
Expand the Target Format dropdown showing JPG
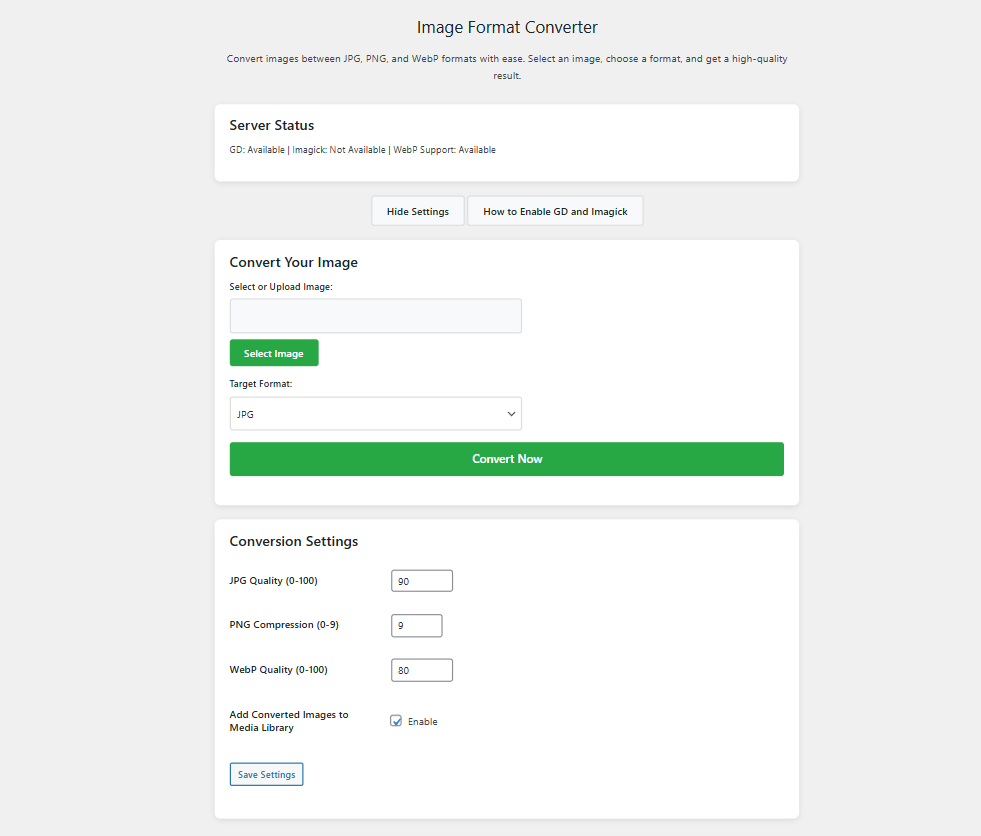coord(375,414)
